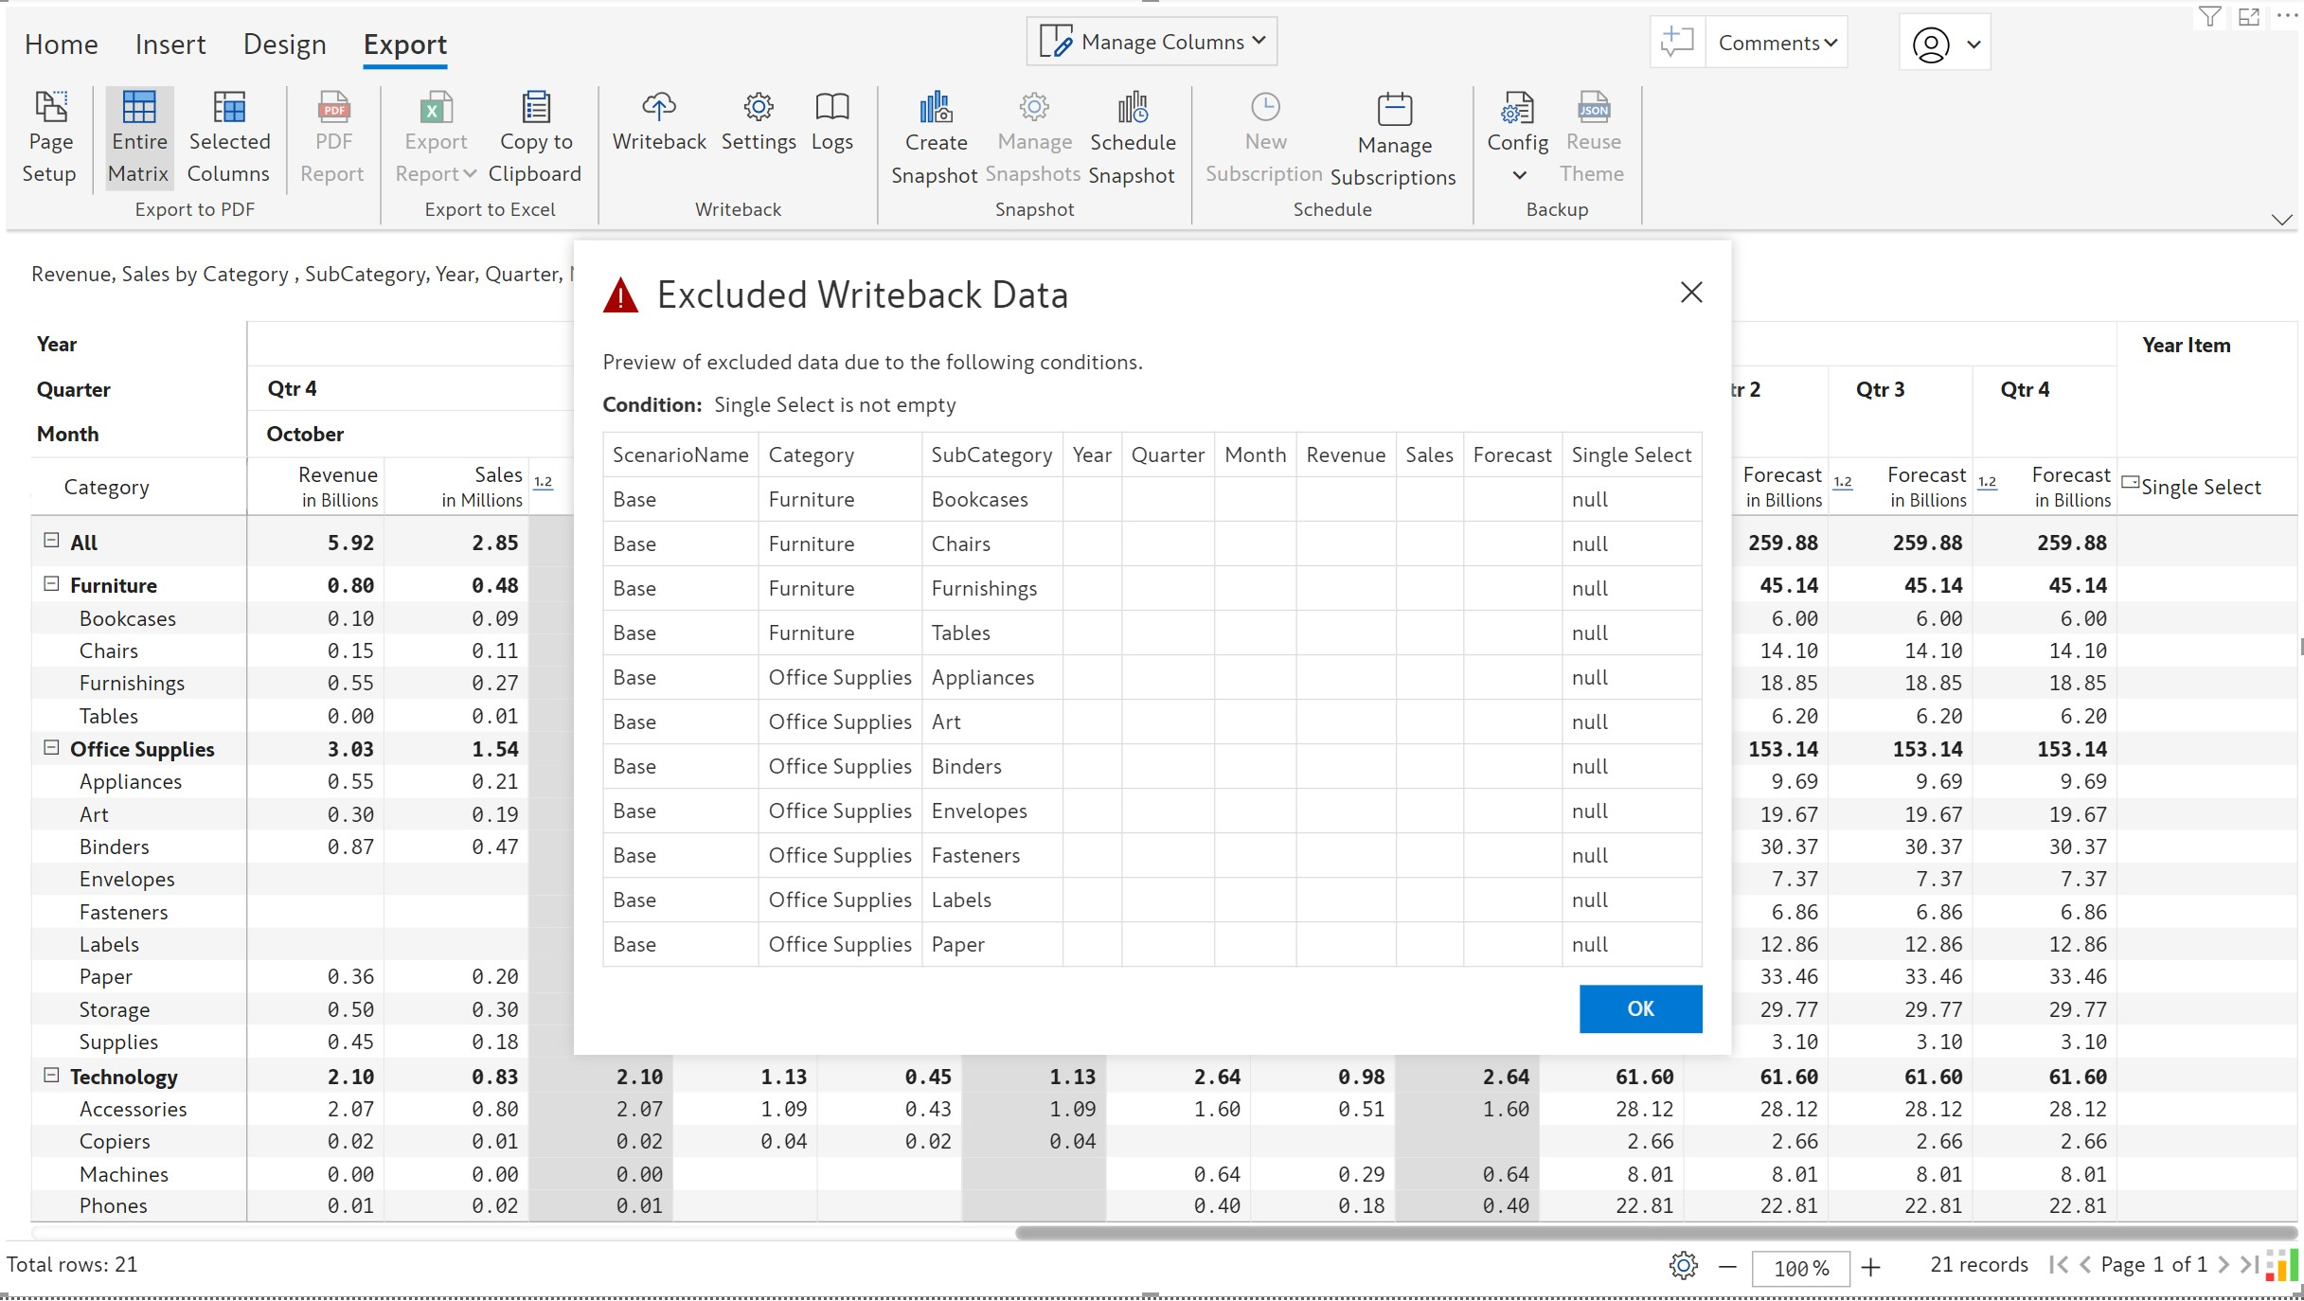
Task: Collapse the Office Supplies category row
Action: pos(51,748)
